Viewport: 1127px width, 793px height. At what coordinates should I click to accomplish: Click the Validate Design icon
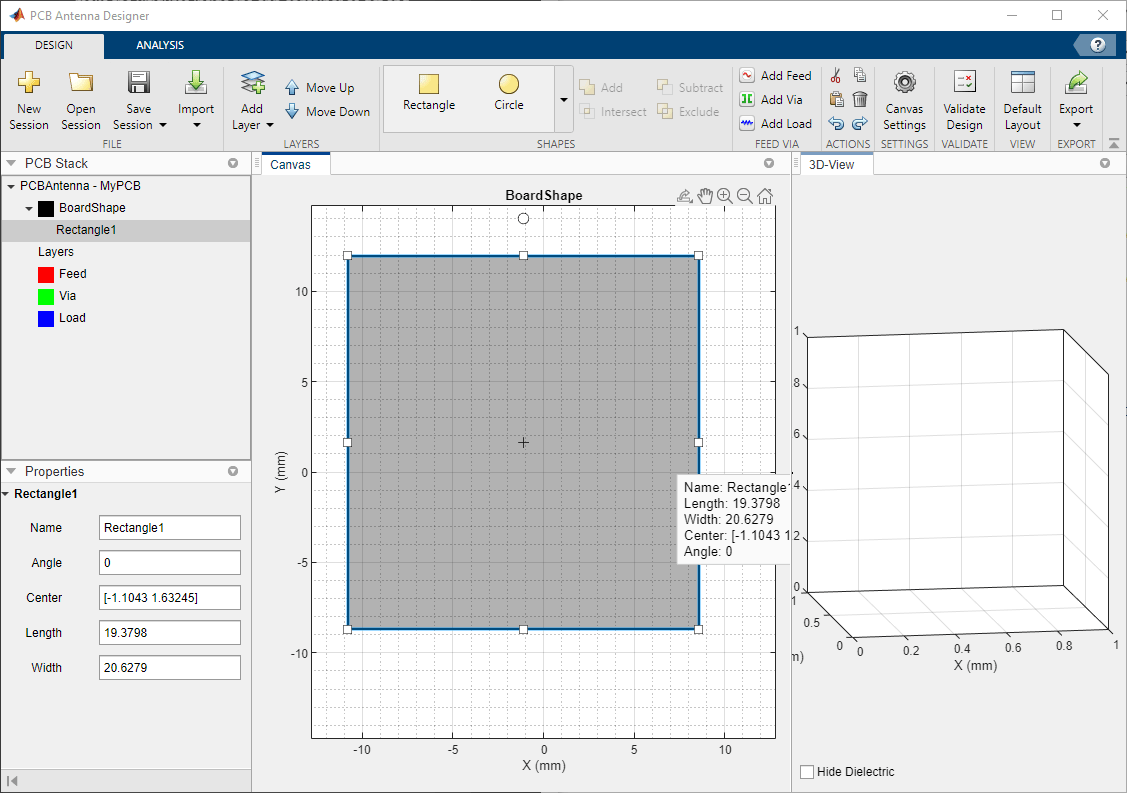964,84
